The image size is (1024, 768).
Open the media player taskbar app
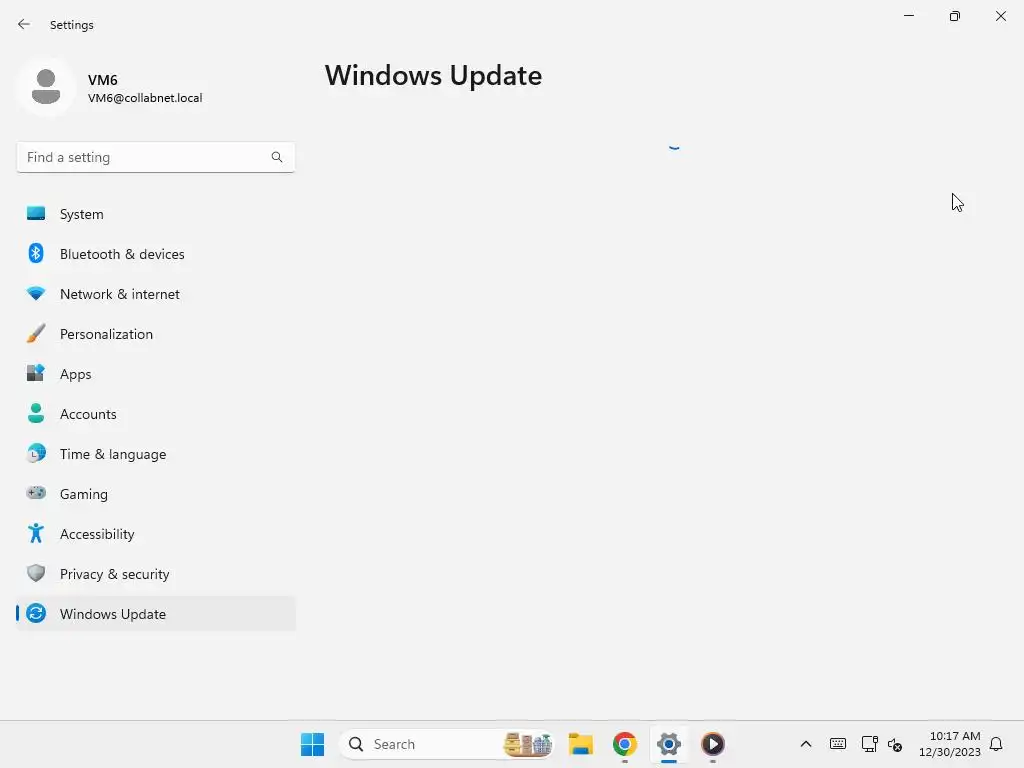click(x=712, y=744)
